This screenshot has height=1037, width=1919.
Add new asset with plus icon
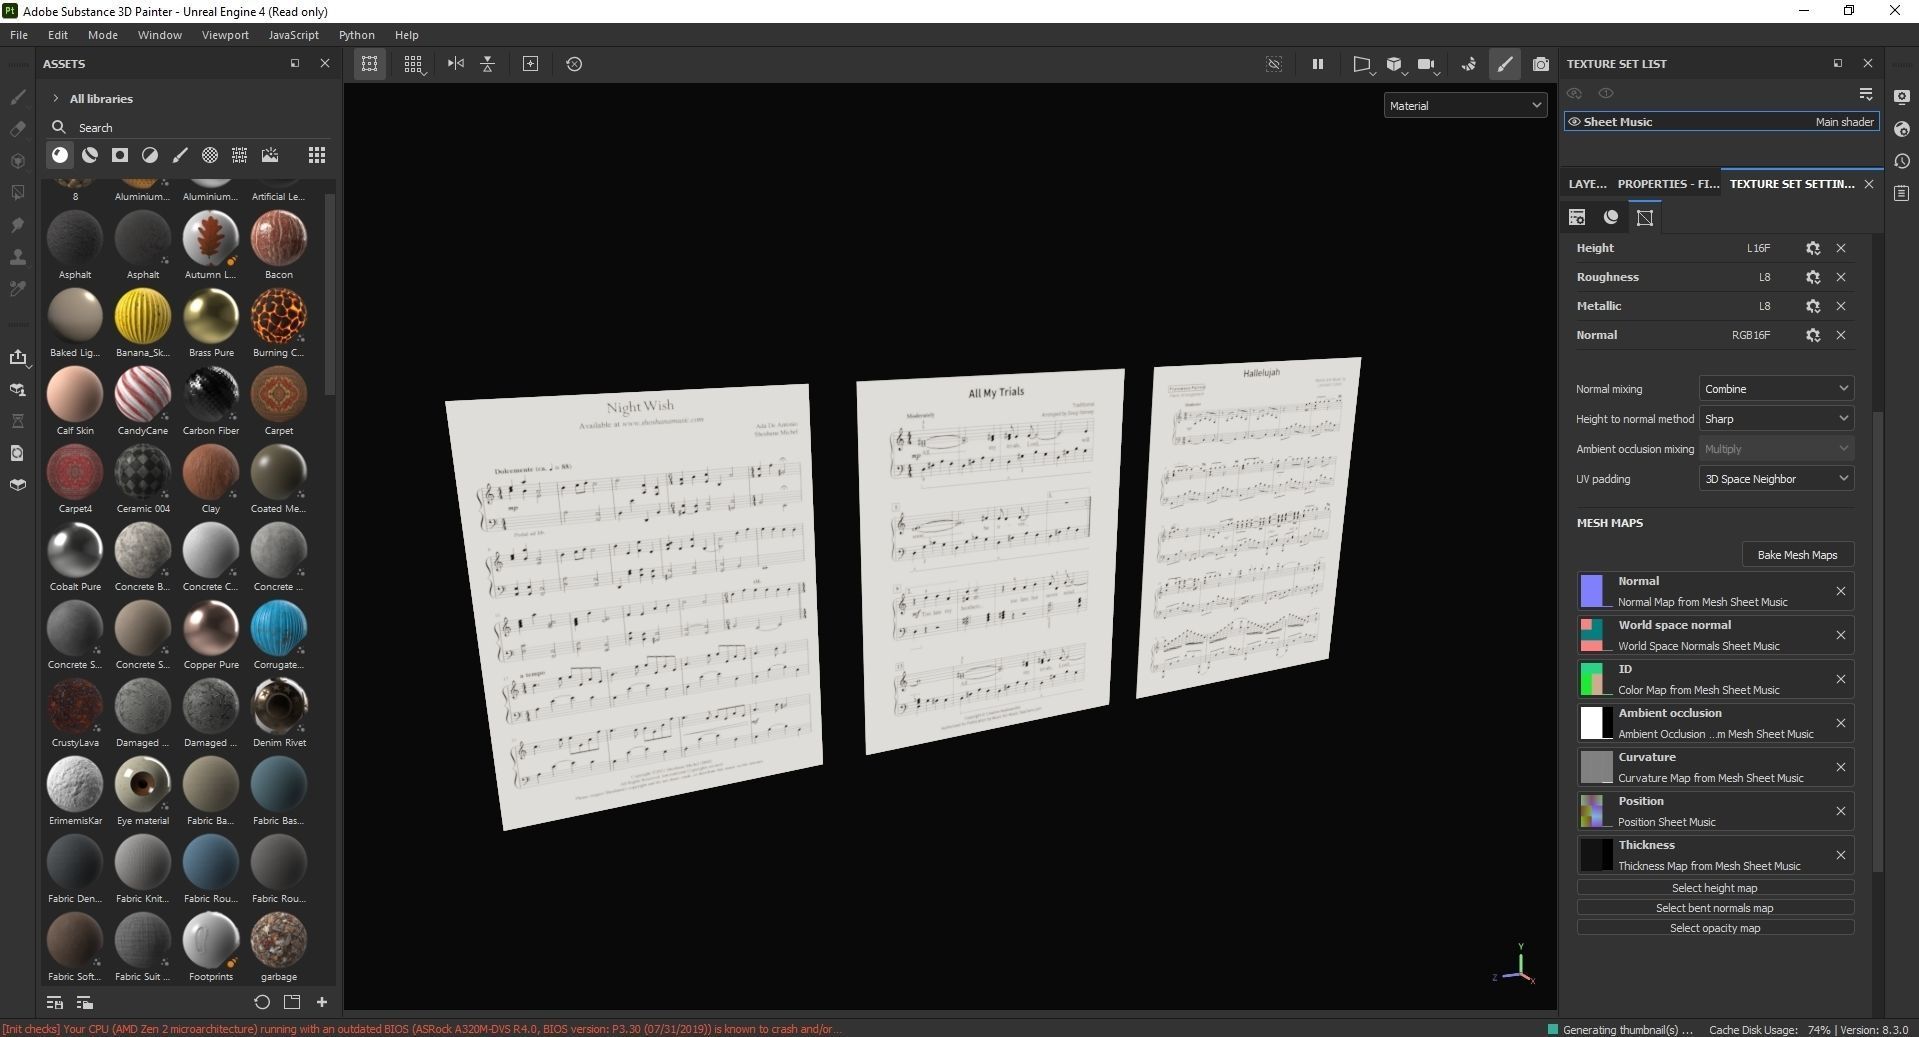322,1002
